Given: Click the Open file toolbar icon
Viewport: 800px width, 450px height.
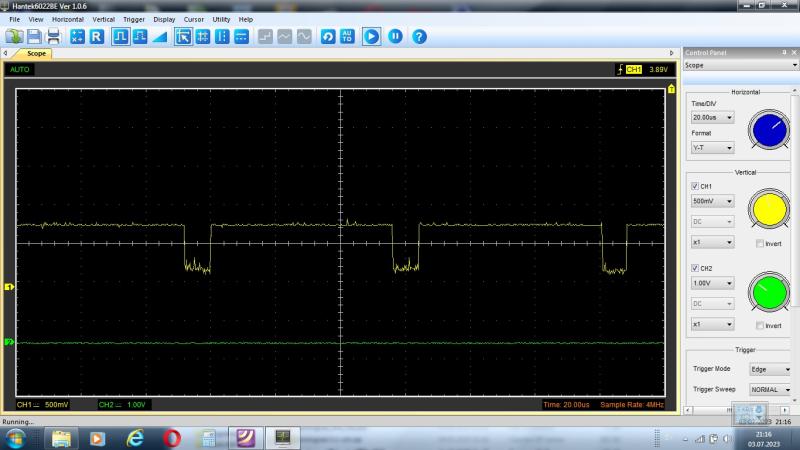Looking at the screenshot, I should pos(13,36).
